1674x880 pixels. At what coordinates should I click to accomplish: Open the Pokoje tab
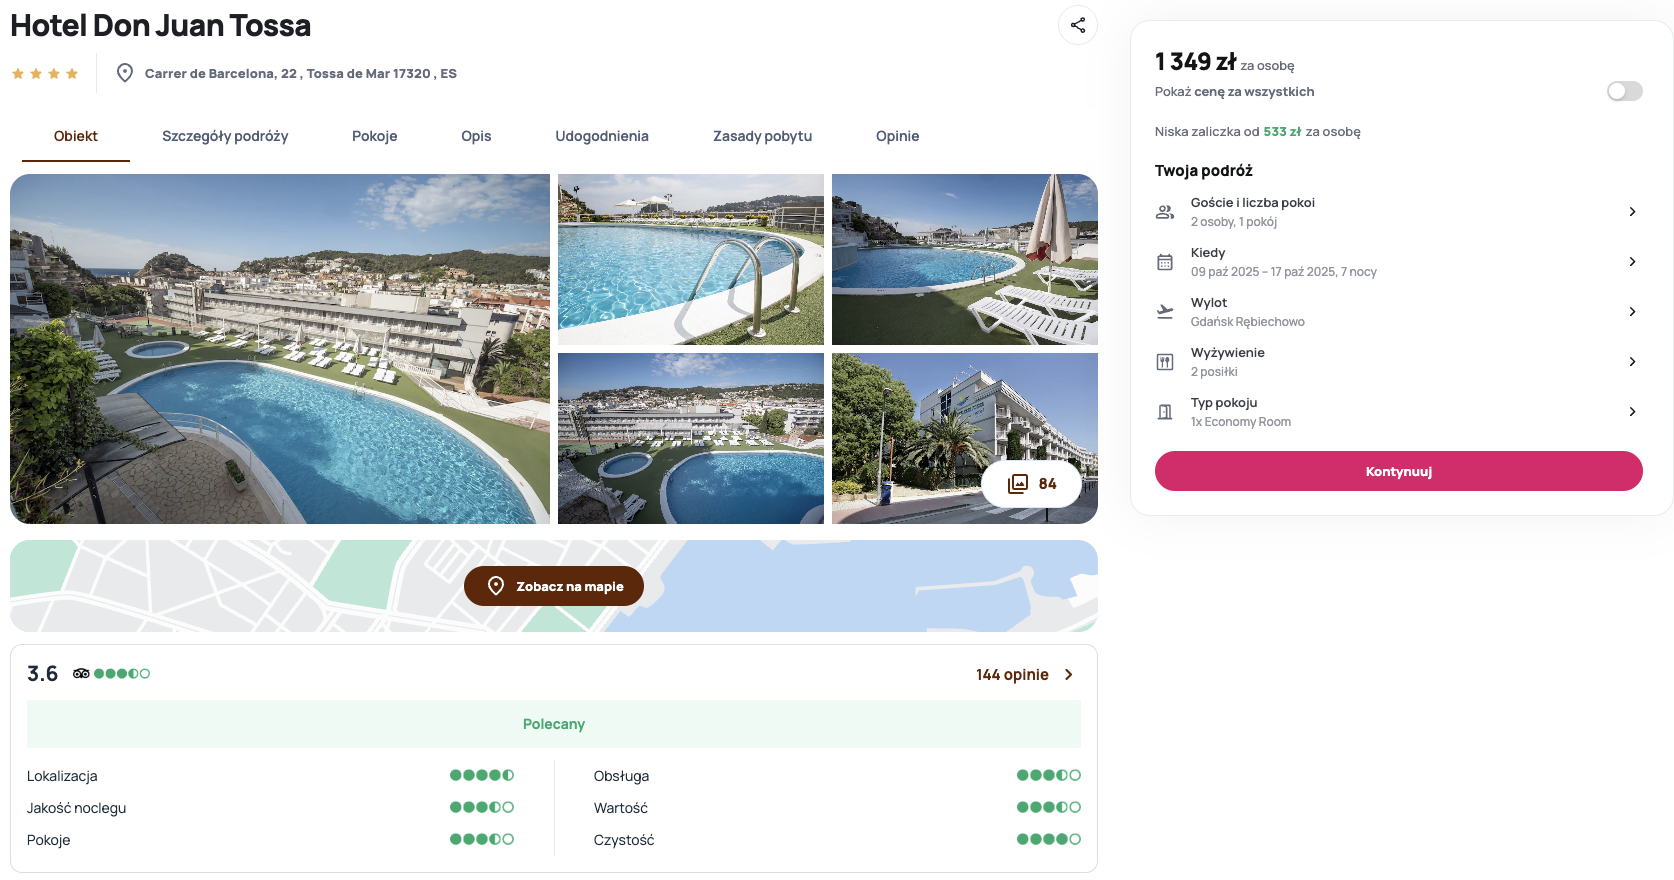point(375,136)
